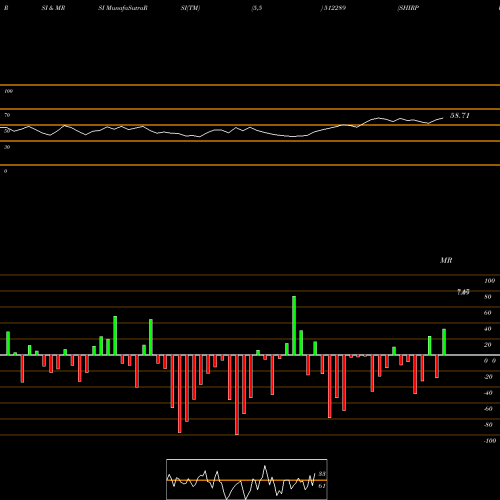Image resolution: width=500 pixels, height=500 pixels.
Task: Click the 'SI(TM)' header label
Action: [x=190, y=8]
